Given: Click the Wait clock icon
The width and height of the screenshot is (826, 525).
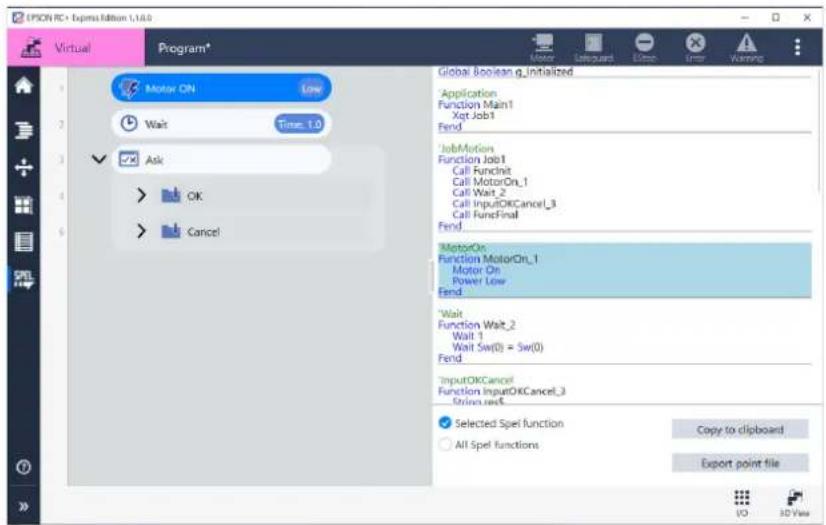Looking at the screenshot, I should (x=129, y=124).
